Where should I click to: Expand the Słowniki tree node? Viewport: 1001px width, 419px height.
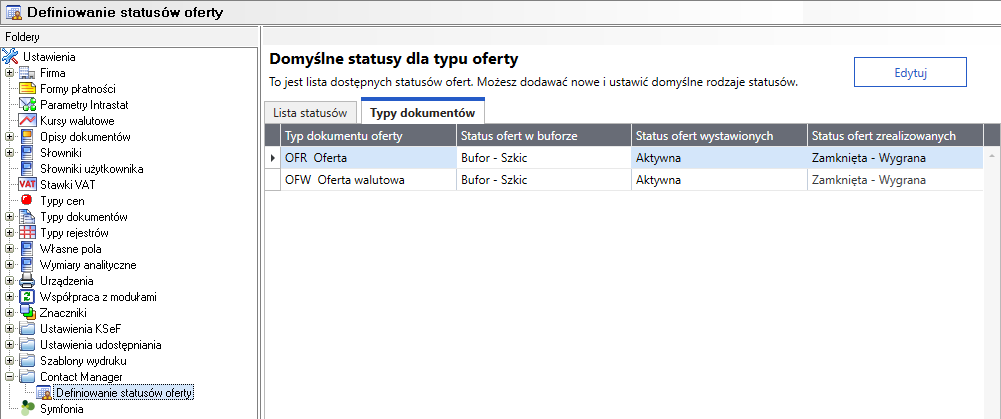point(9,153)
